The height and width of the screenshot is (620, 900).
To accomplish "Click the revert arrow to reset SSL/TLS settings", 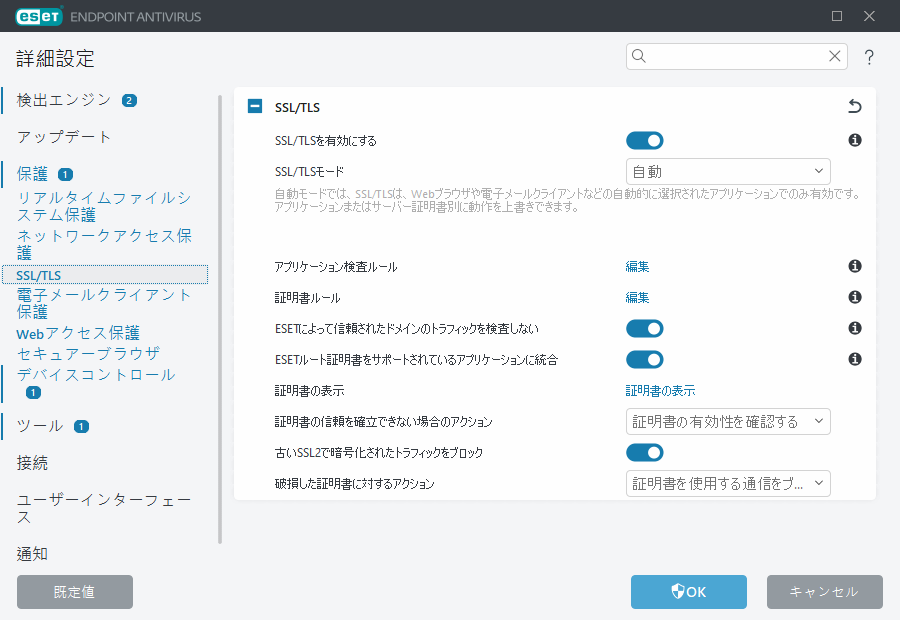I will pos(854,106).
